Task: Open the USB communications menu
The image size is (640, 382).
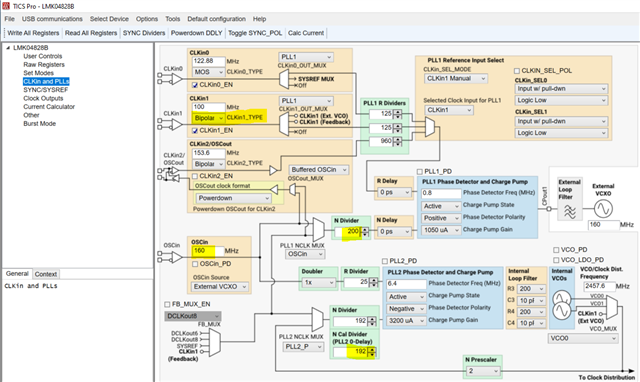Action: [x=52, y=19]
